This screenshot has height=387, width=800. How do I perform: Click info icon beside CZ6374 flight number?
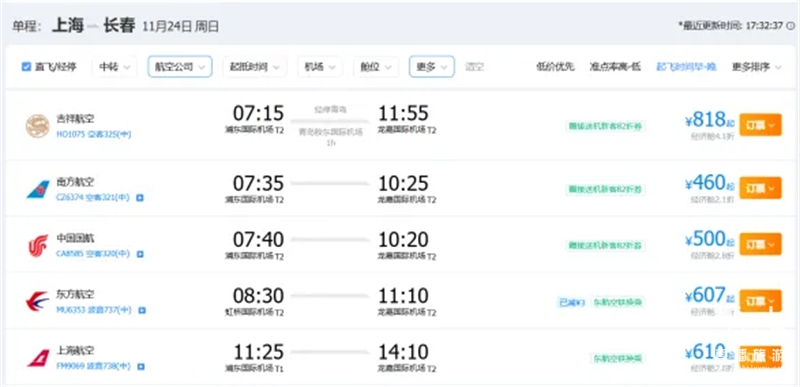140,197
